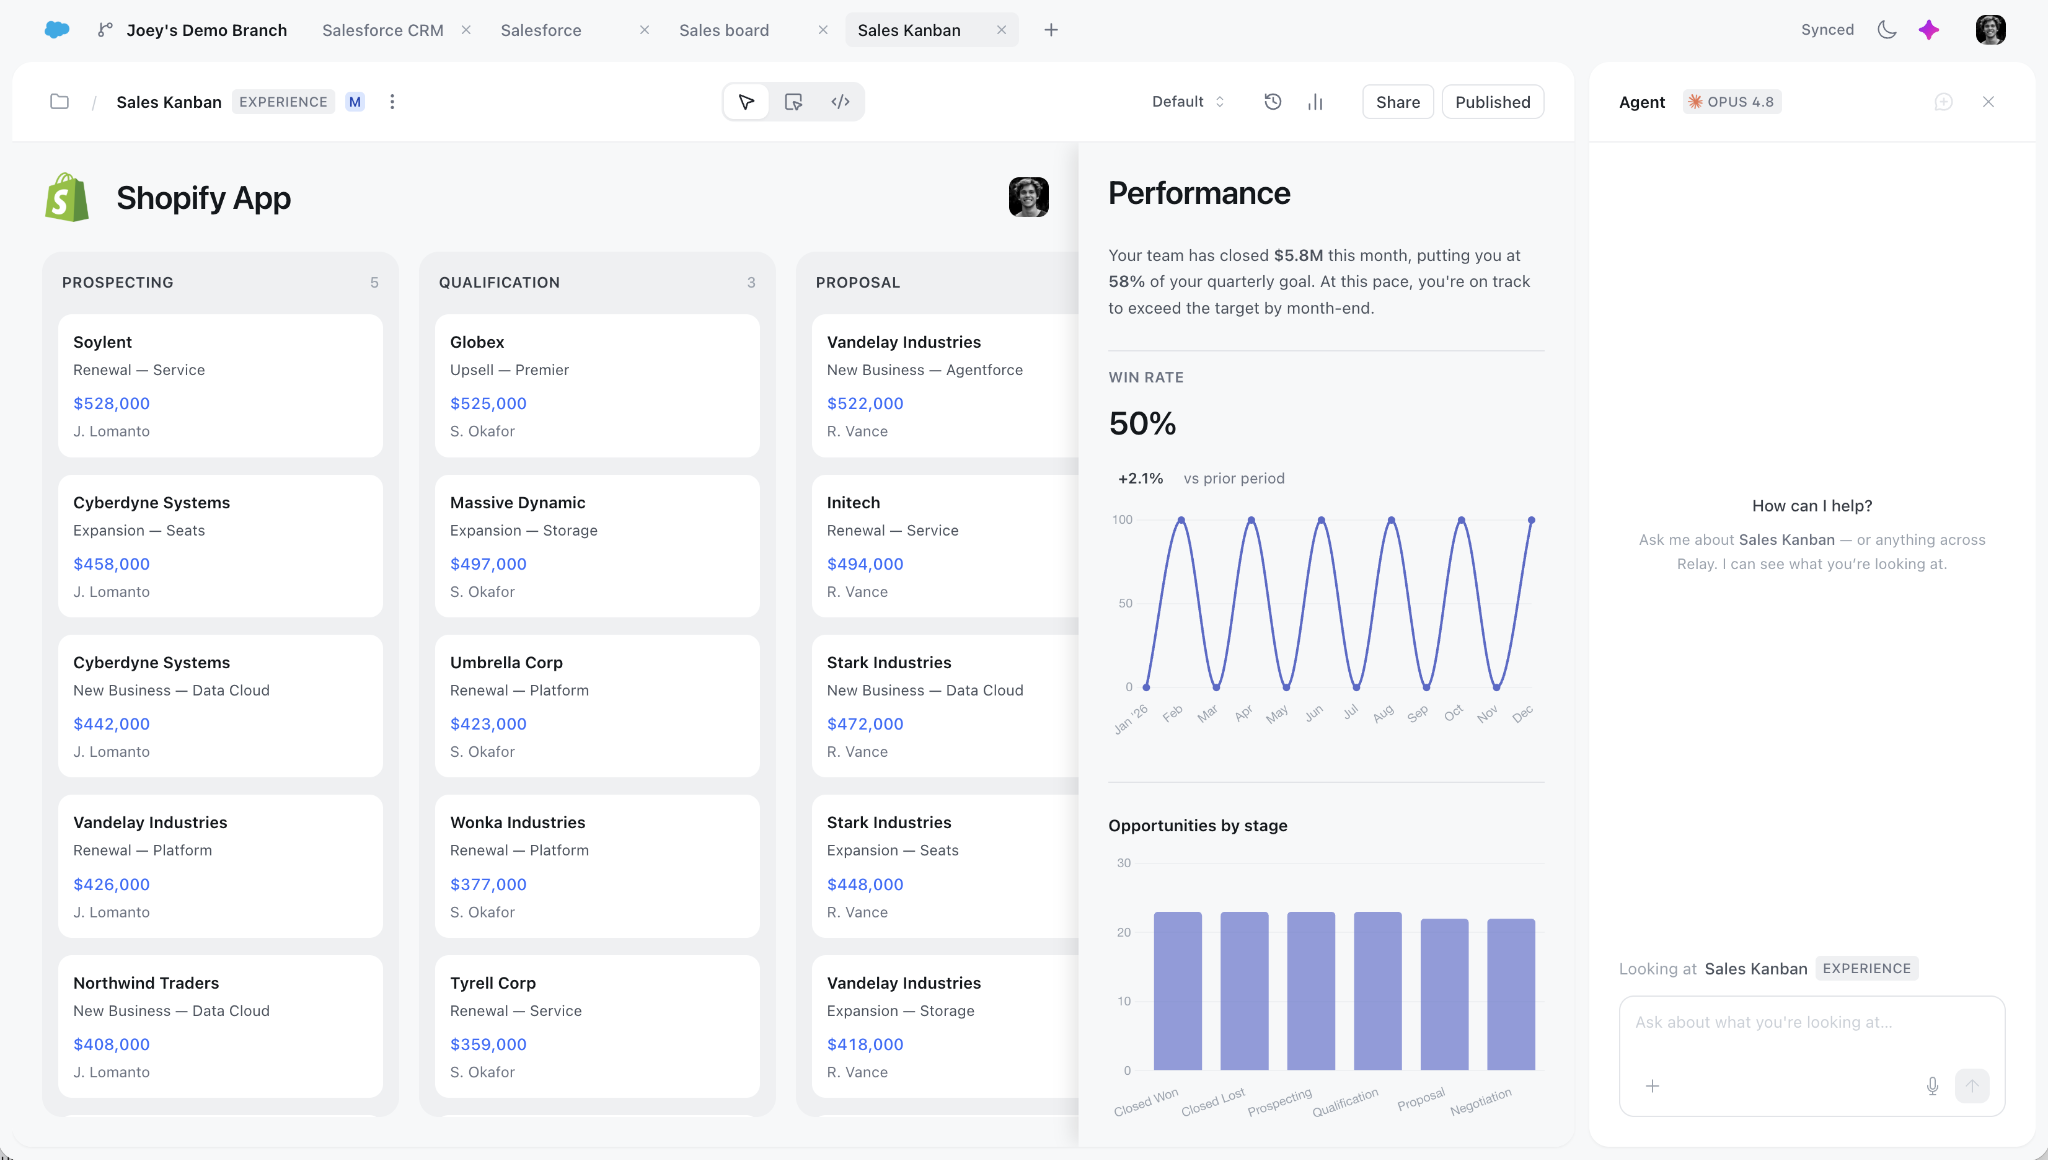Select the Sales Kanban tab
This screenshot has width=2048, height=1160.
click(909, 30)
